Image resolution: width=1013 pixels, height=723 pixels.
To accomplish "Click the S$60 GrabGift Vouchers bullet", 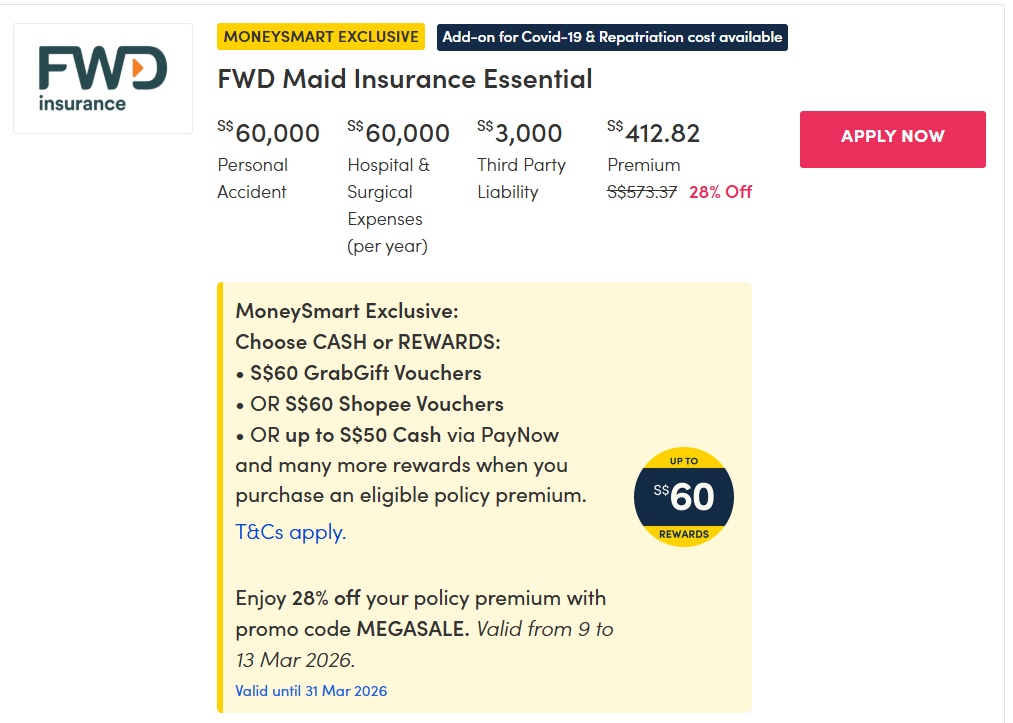I will coord(359,373).
